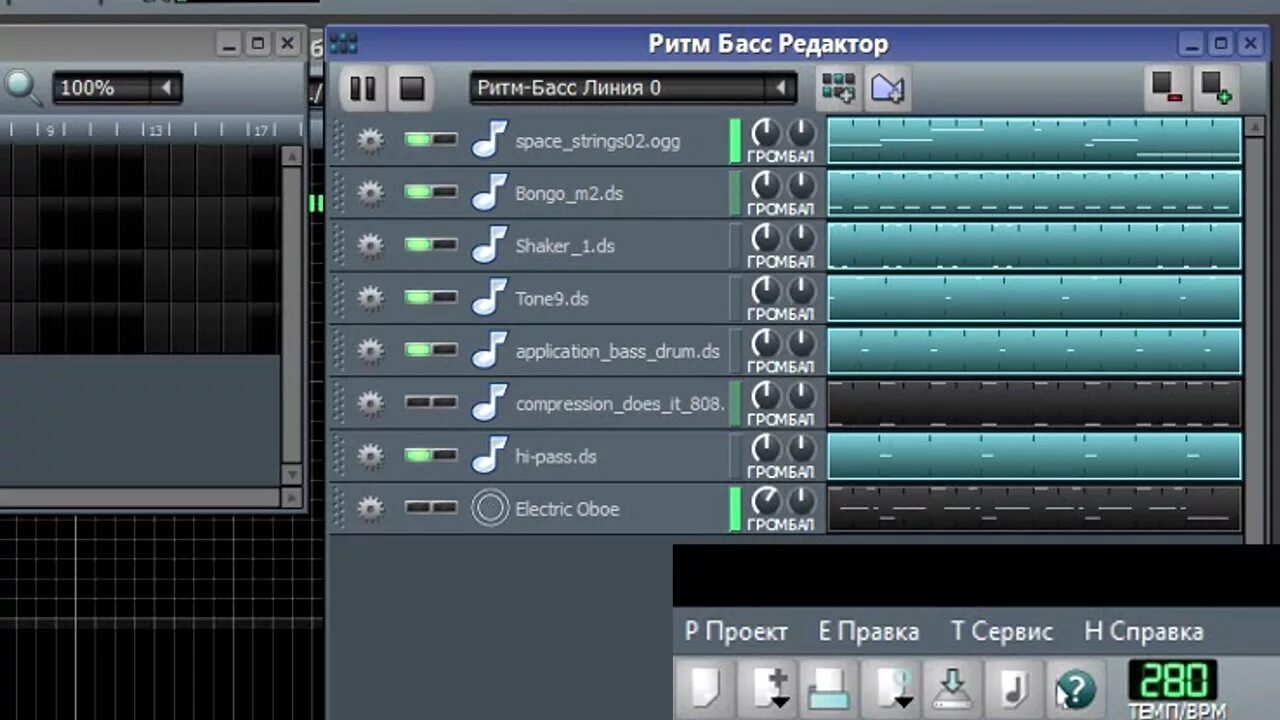Viewport: 1280px width, 720px height.
Task: Click the save project icon
Action: coord(952,688)
